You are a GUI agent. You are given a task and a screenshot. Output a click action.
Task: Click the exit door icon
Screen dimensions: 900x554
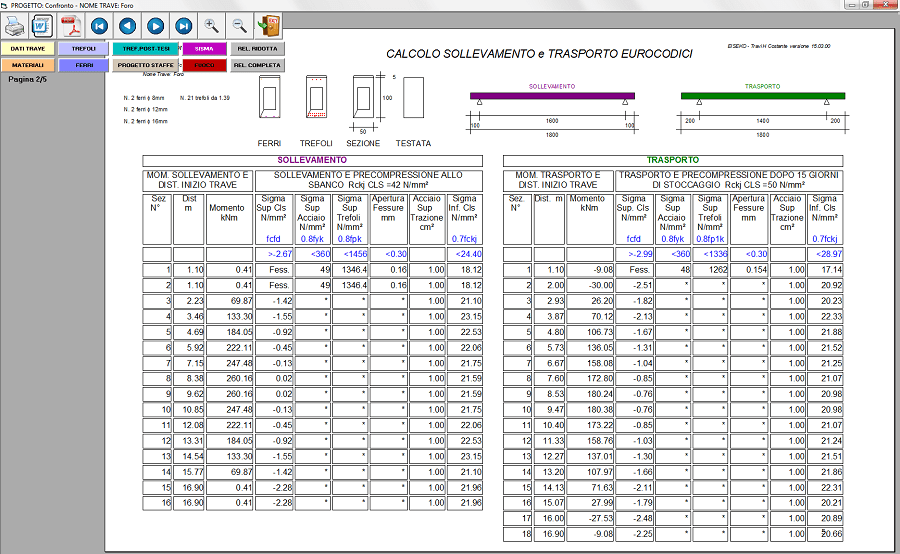(x=268, y=26)
